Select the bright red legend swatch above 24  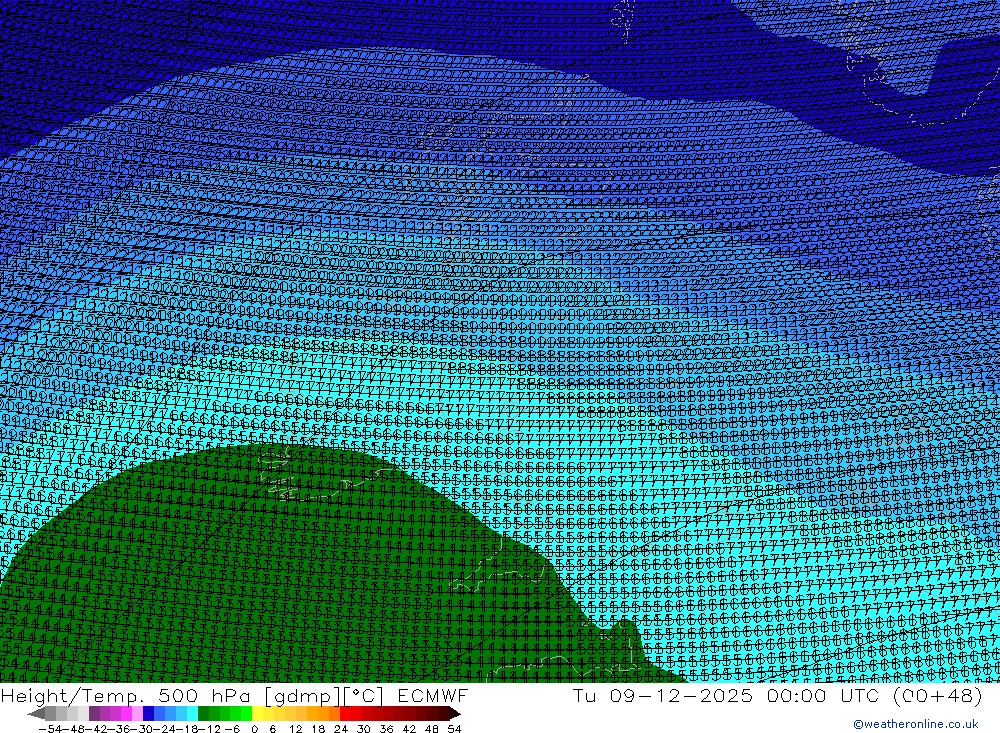point(345,713)
